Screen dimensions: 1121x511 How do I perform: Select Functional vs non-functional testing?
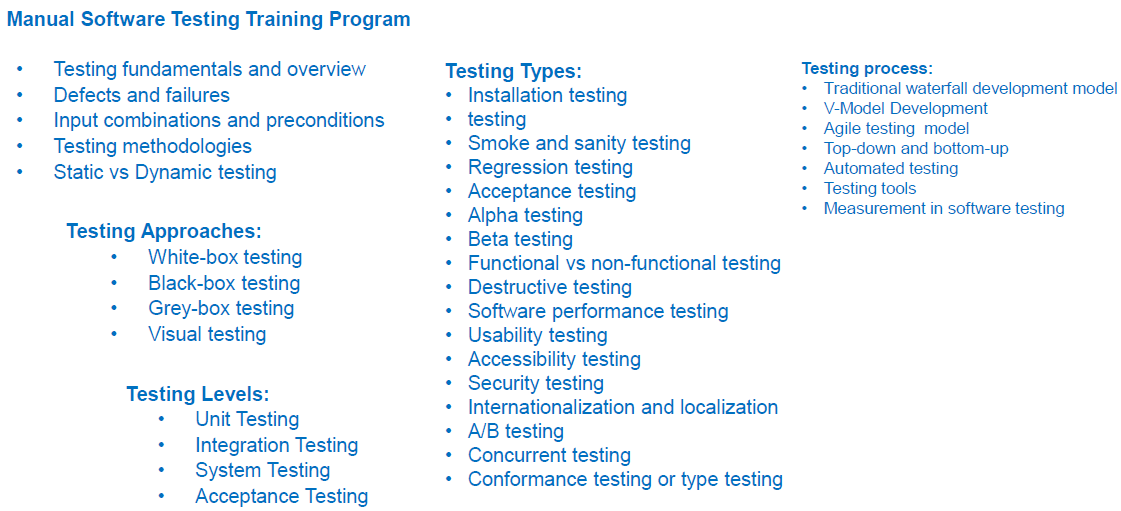[x=624, y=263]
